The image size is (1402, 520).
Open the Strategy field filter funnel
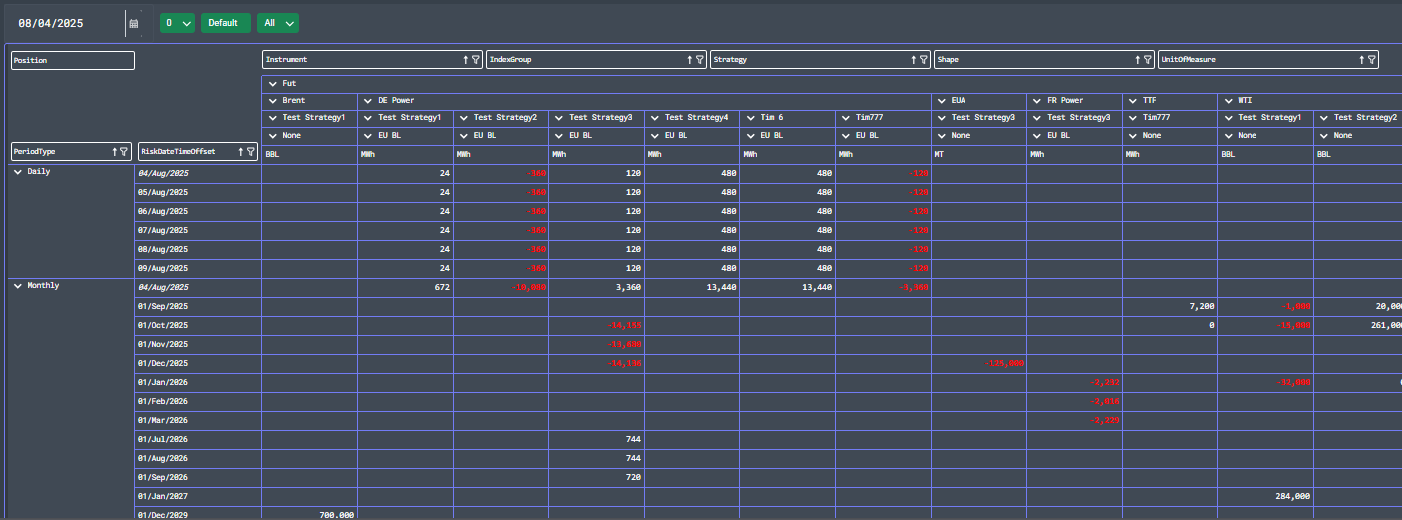(924, 60)
